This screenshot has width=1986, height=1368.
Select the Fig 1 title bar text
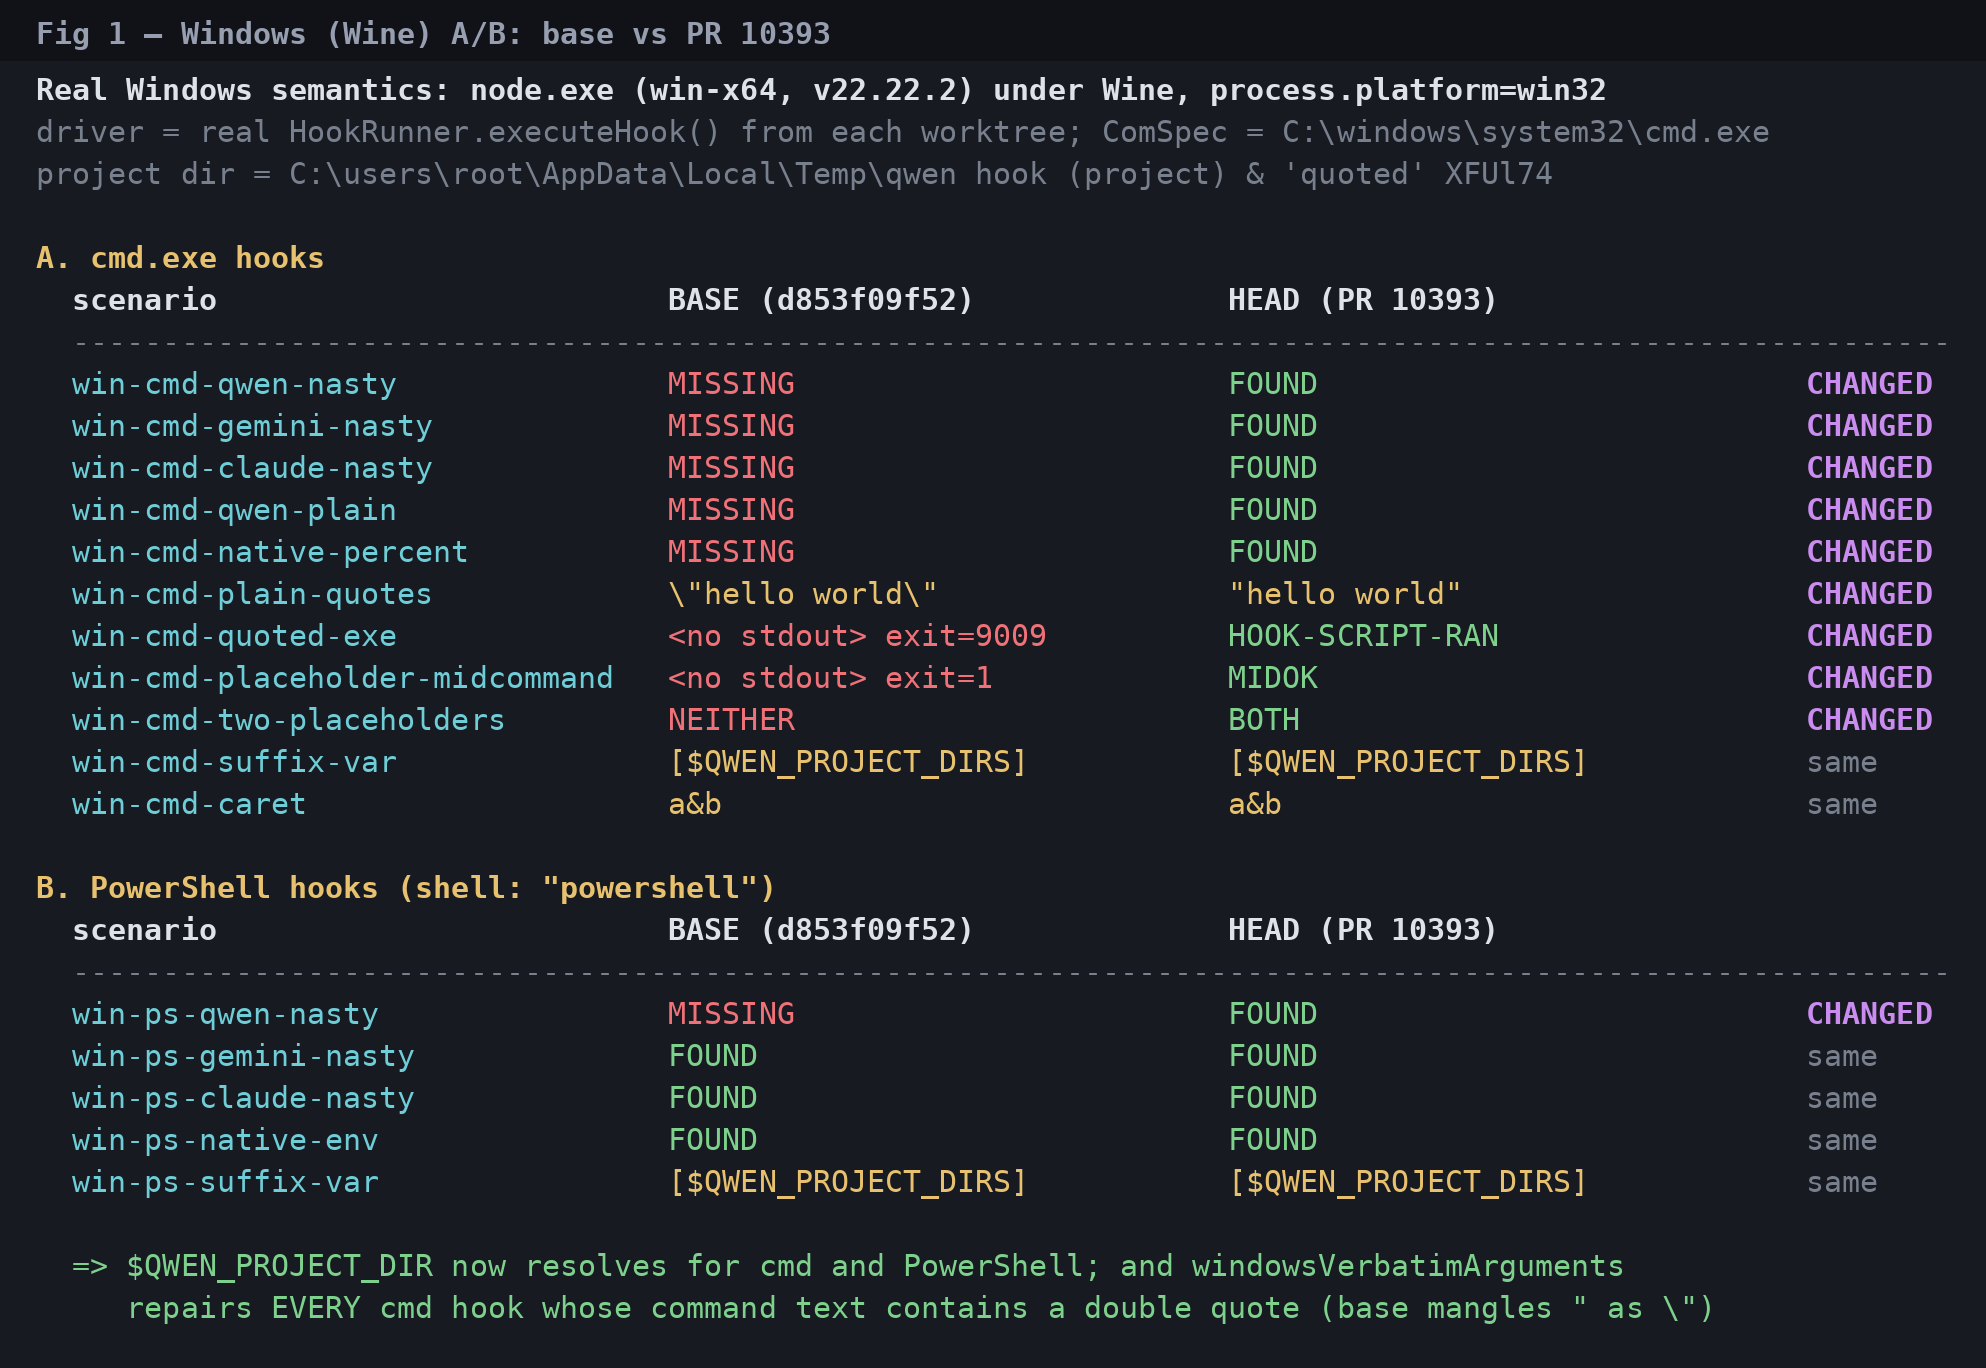433,34
